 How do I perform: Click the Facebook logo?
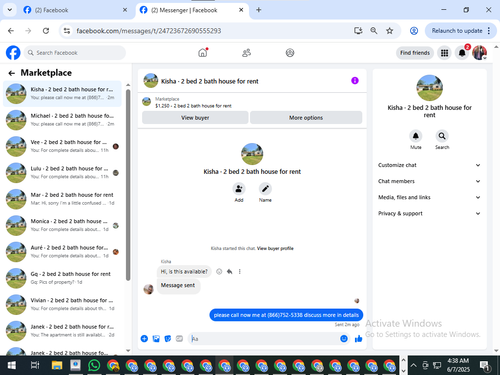click(x=13, y=53)
